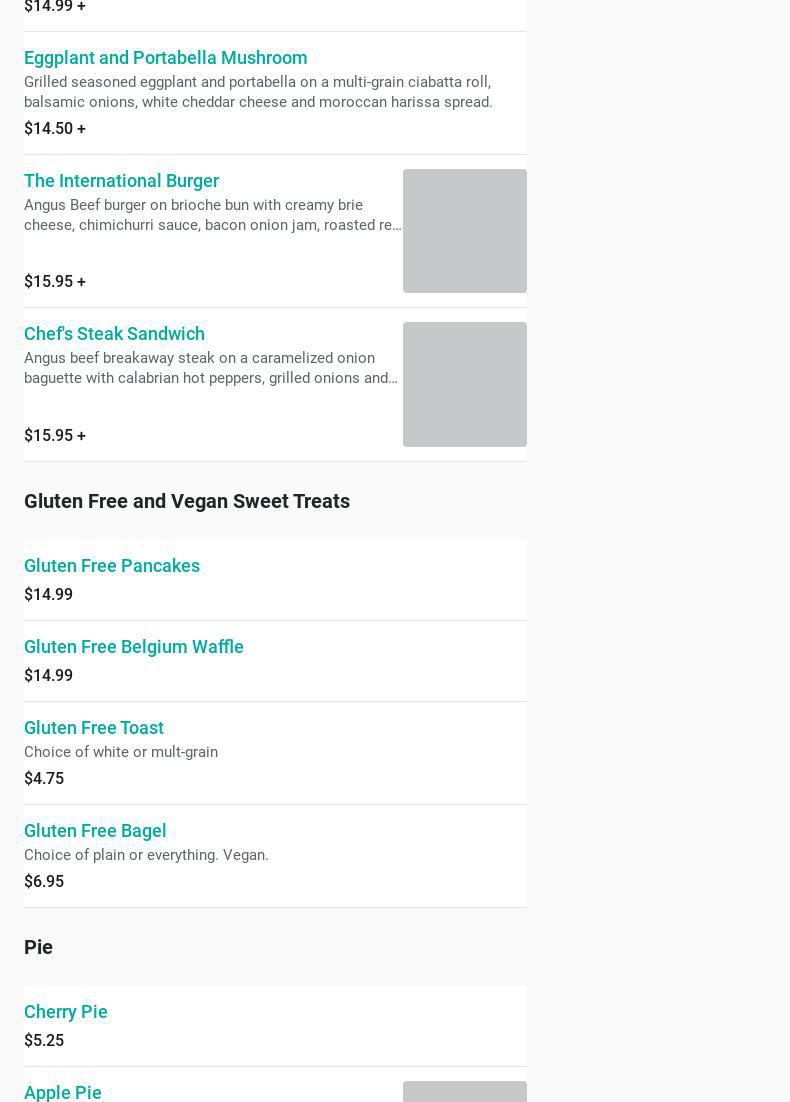The height and width of the screenshot is (1102, 790).
Task: Choose the Gluten Free Belgium Waffle item
Action: (134, 647)
